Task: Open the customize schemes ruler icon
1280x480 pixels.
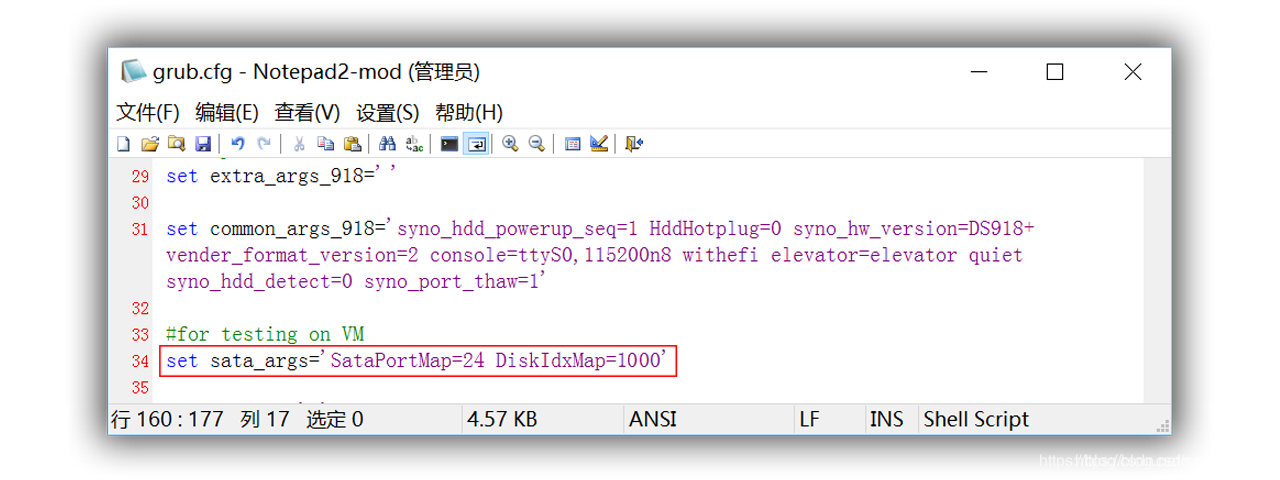Action: [x=599, y=144]
